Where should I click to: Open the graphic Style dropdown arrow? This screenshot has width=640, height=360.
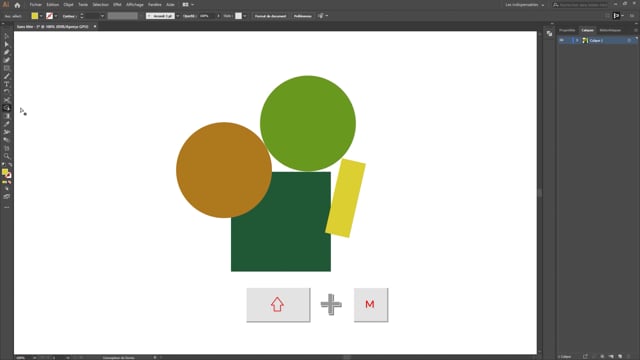[244, 16]
